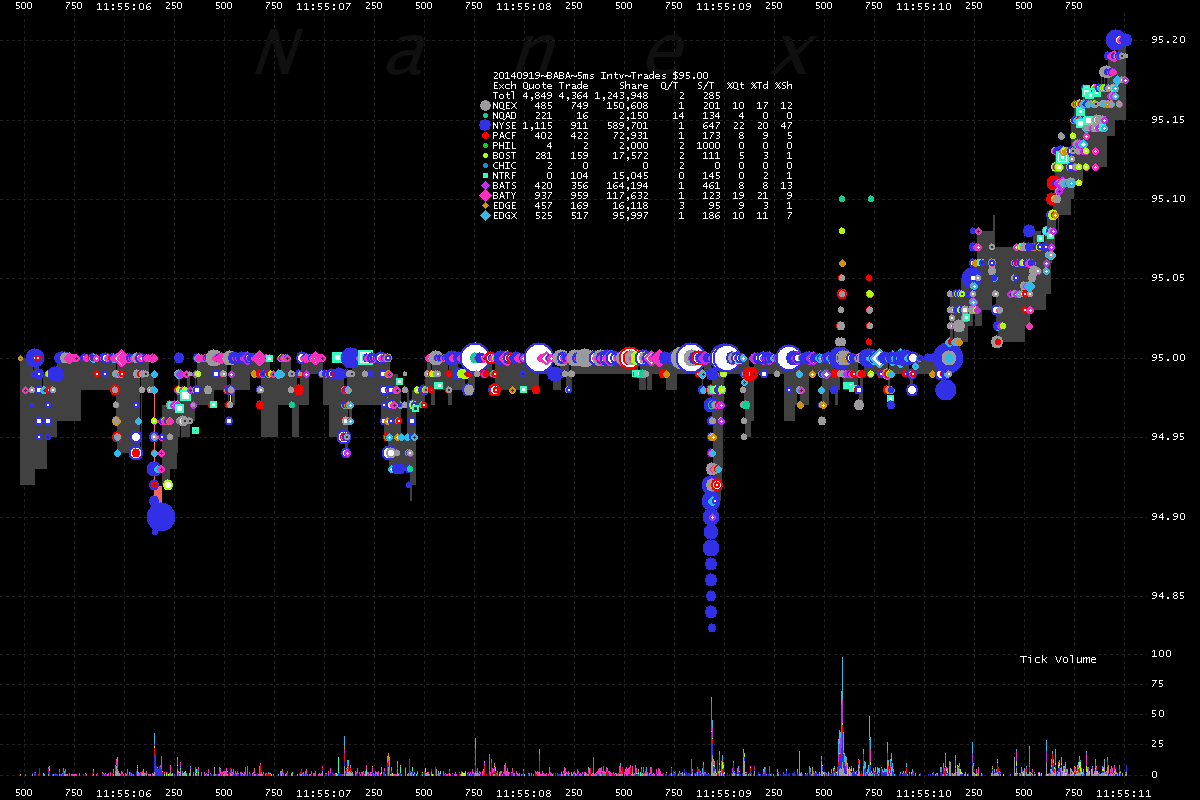Click the 'S/T' column header
Viewport: 1200px width, 800px height.
pyautogui.click(x=706, y=85)
